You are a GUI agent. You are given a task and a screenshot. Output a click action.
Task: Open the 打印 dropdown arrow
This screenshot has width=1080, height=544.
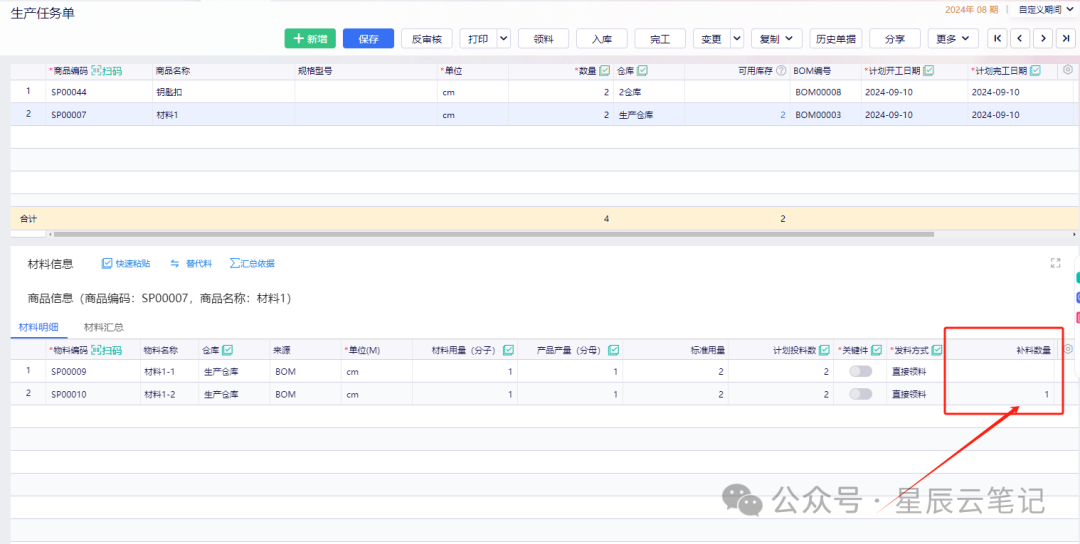(503, 39)
